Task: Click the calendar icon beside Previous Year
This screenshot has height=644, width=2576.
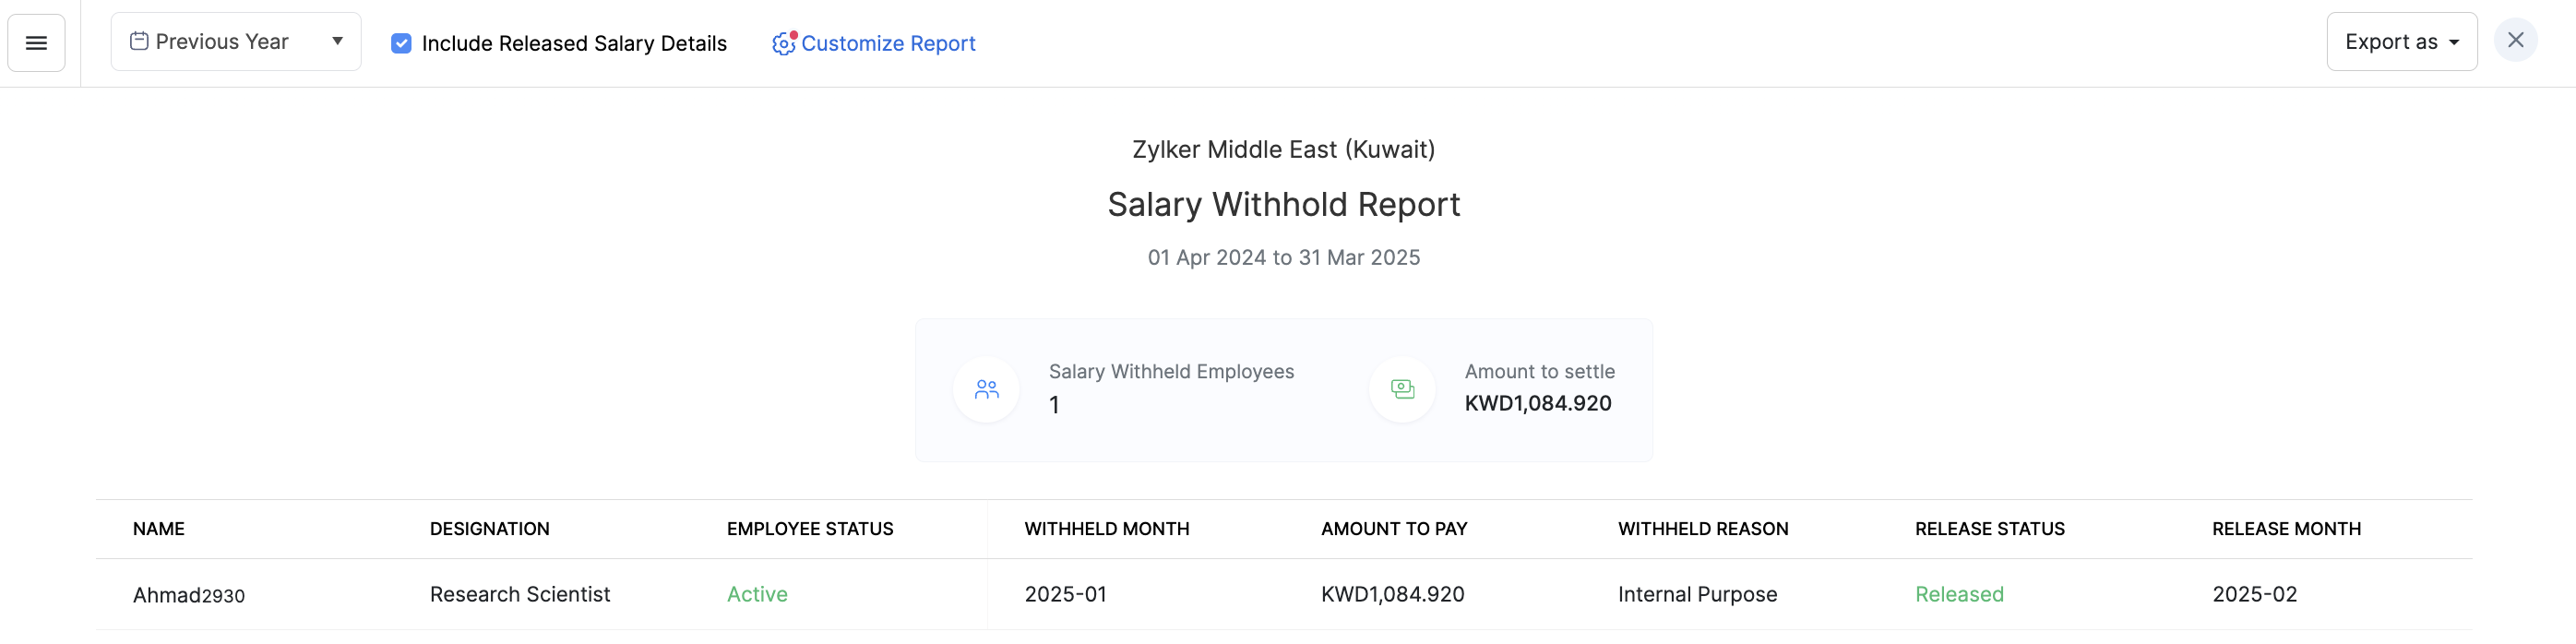Action: 139,41
